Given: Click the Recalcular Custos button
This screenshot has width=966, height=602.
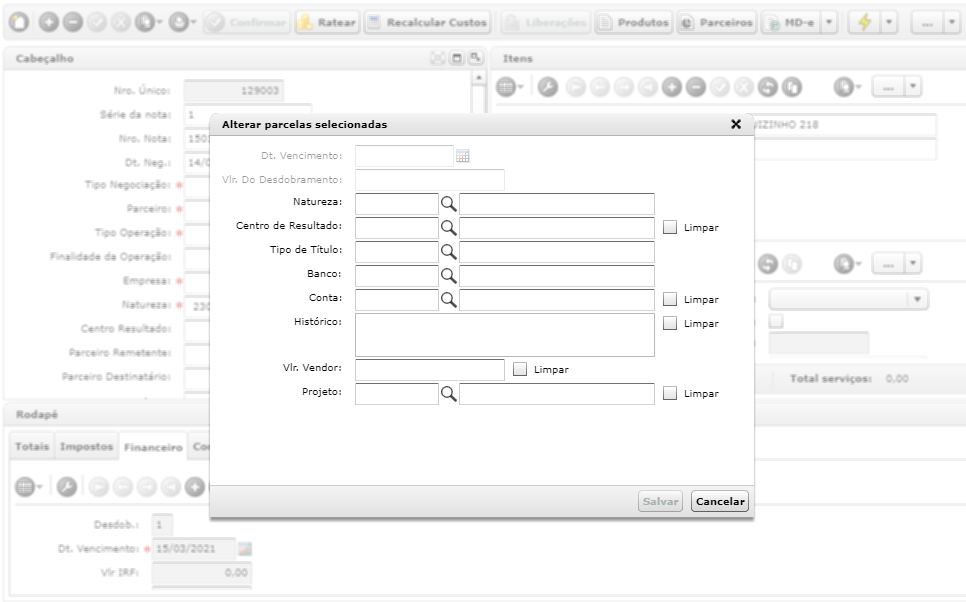Looking at the screenshot, I should point(428,22).
